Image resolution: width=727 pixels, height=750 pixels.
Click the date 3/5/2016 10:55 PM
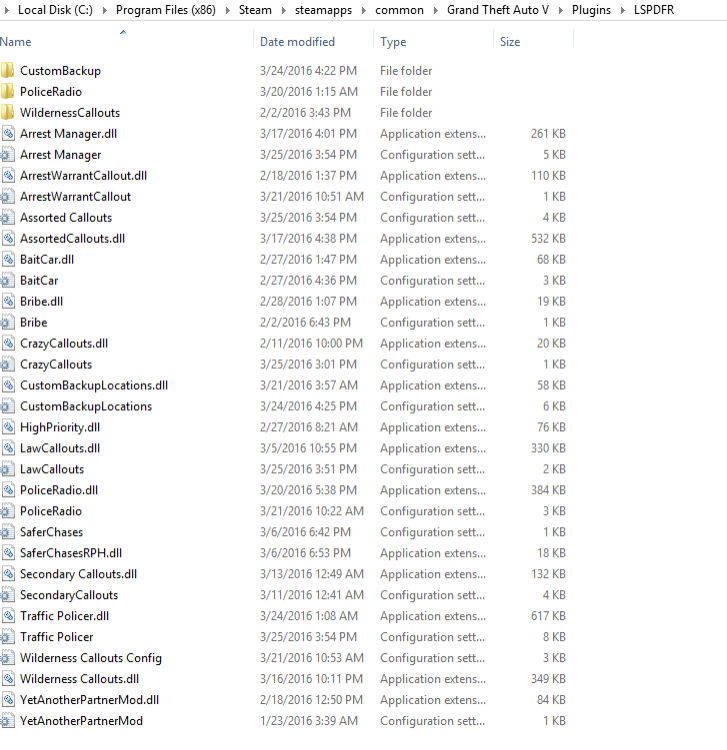(309, 449)
